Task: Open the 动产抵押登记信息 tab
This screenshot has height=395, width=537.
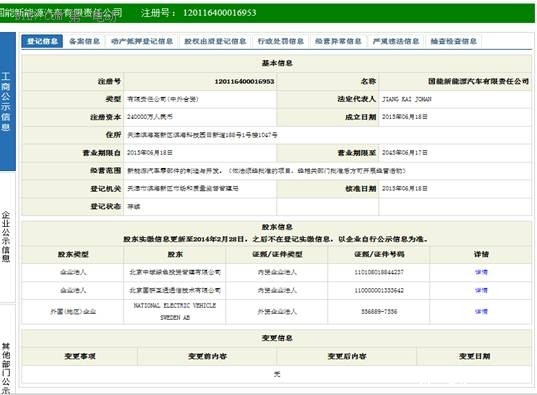Action: pos(142,41)
